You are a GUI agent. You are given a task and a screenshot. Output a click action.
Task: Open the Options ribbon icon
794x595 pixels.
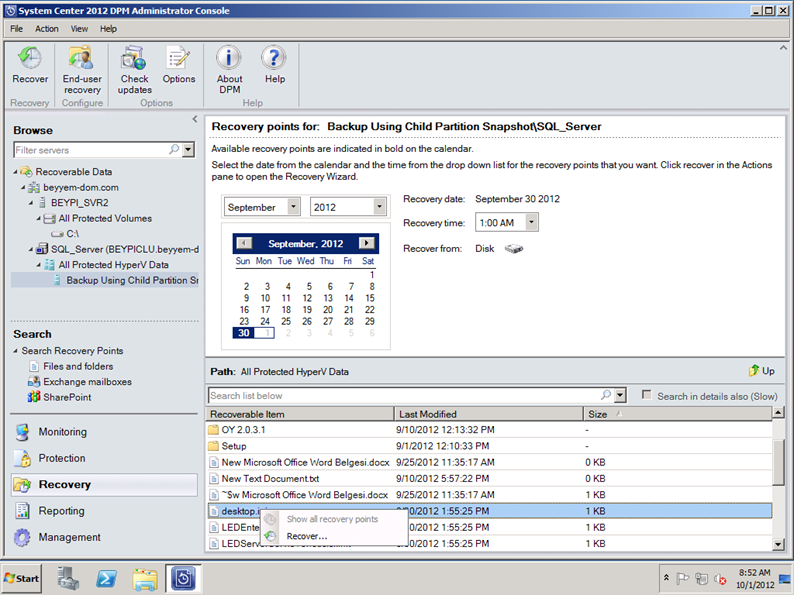179,64
